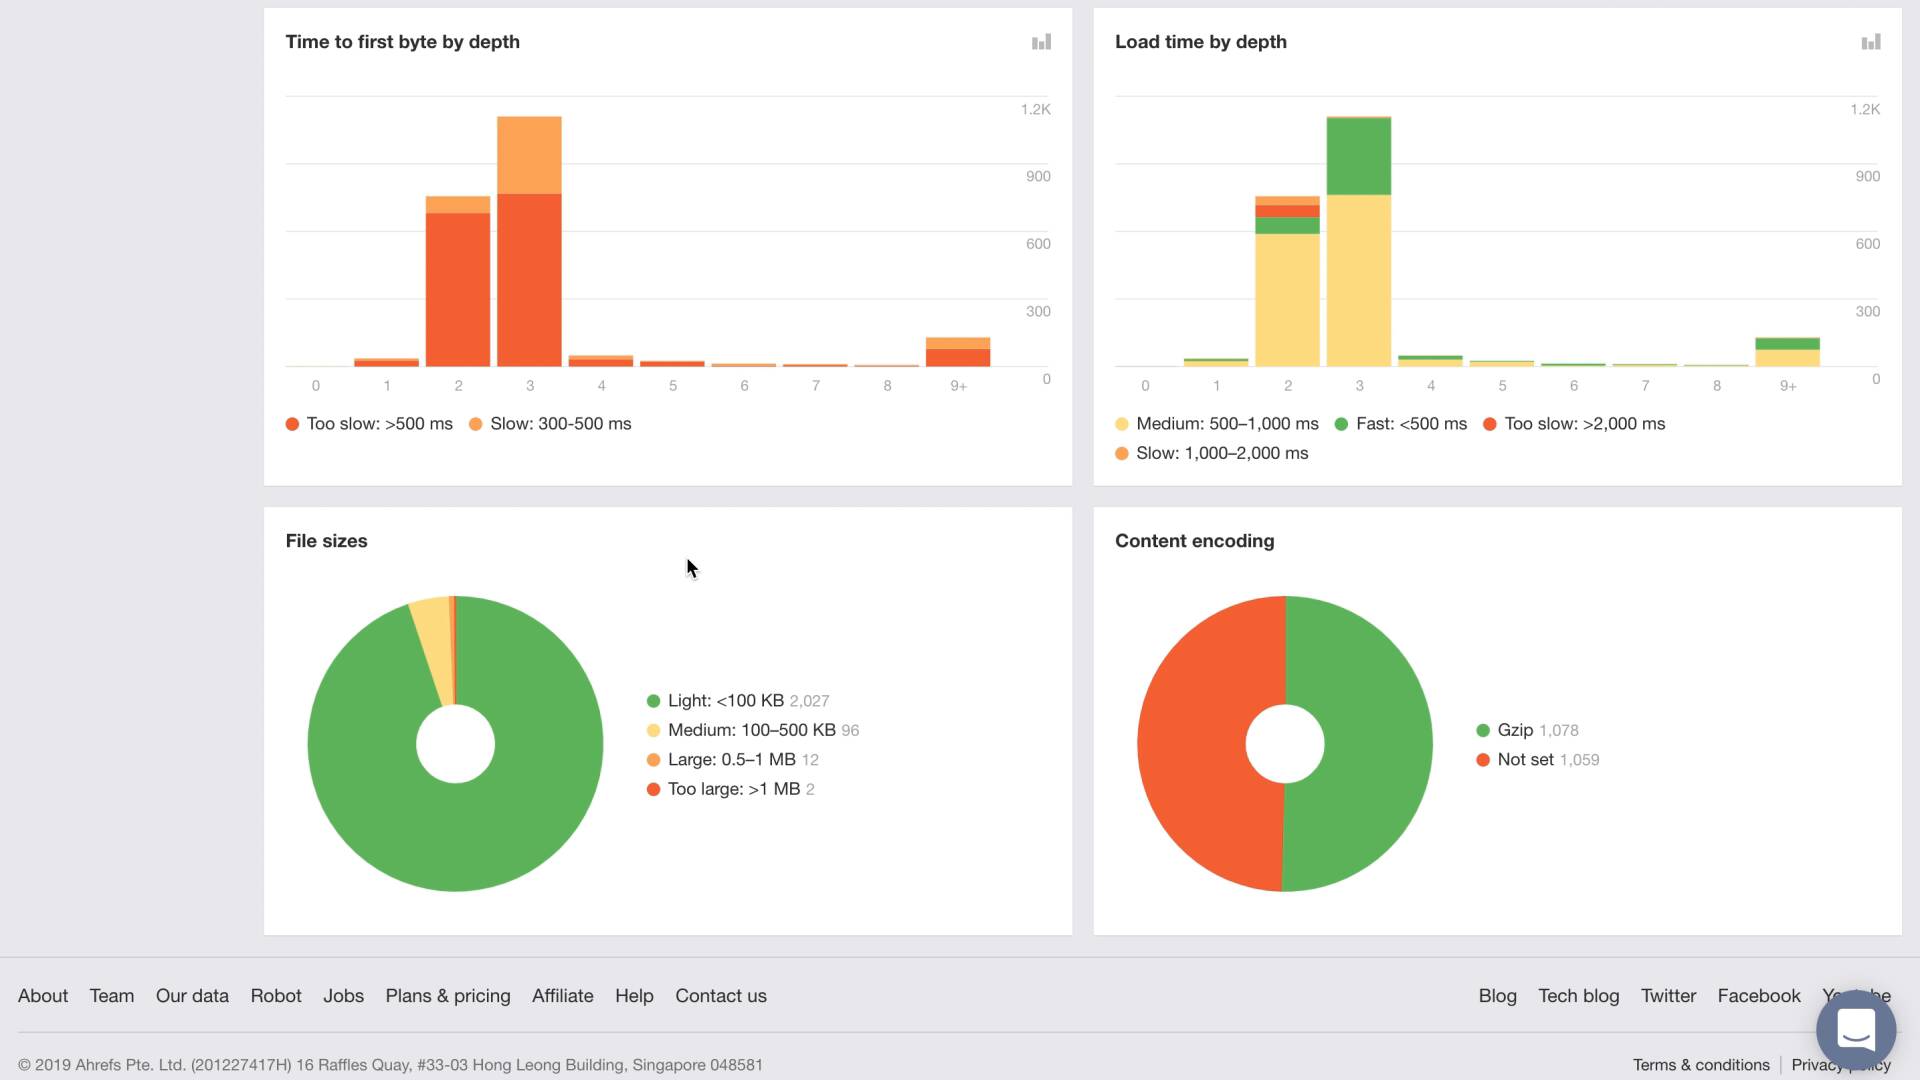This screenshot has height=1080, width=1920.
Task: Open the Affiliate footer link
Action: [562, 996]
